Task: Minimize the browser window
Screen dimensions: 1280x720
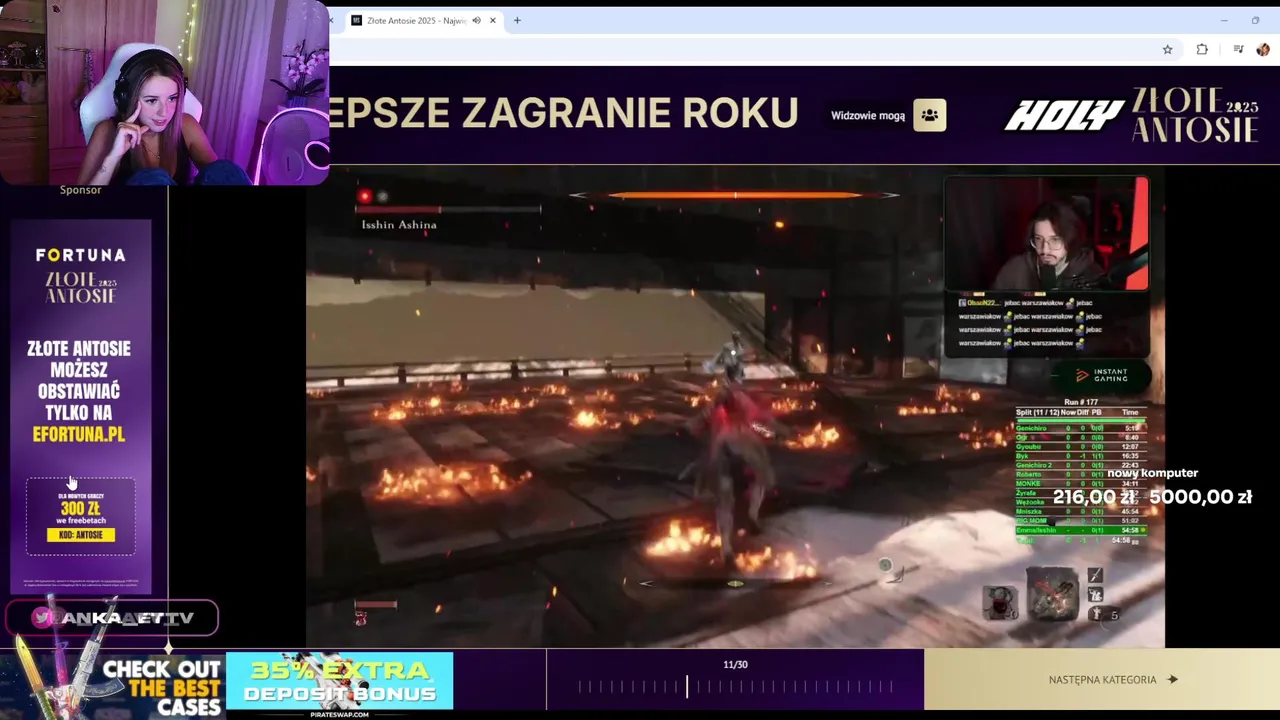Action: click(1223, 20)
